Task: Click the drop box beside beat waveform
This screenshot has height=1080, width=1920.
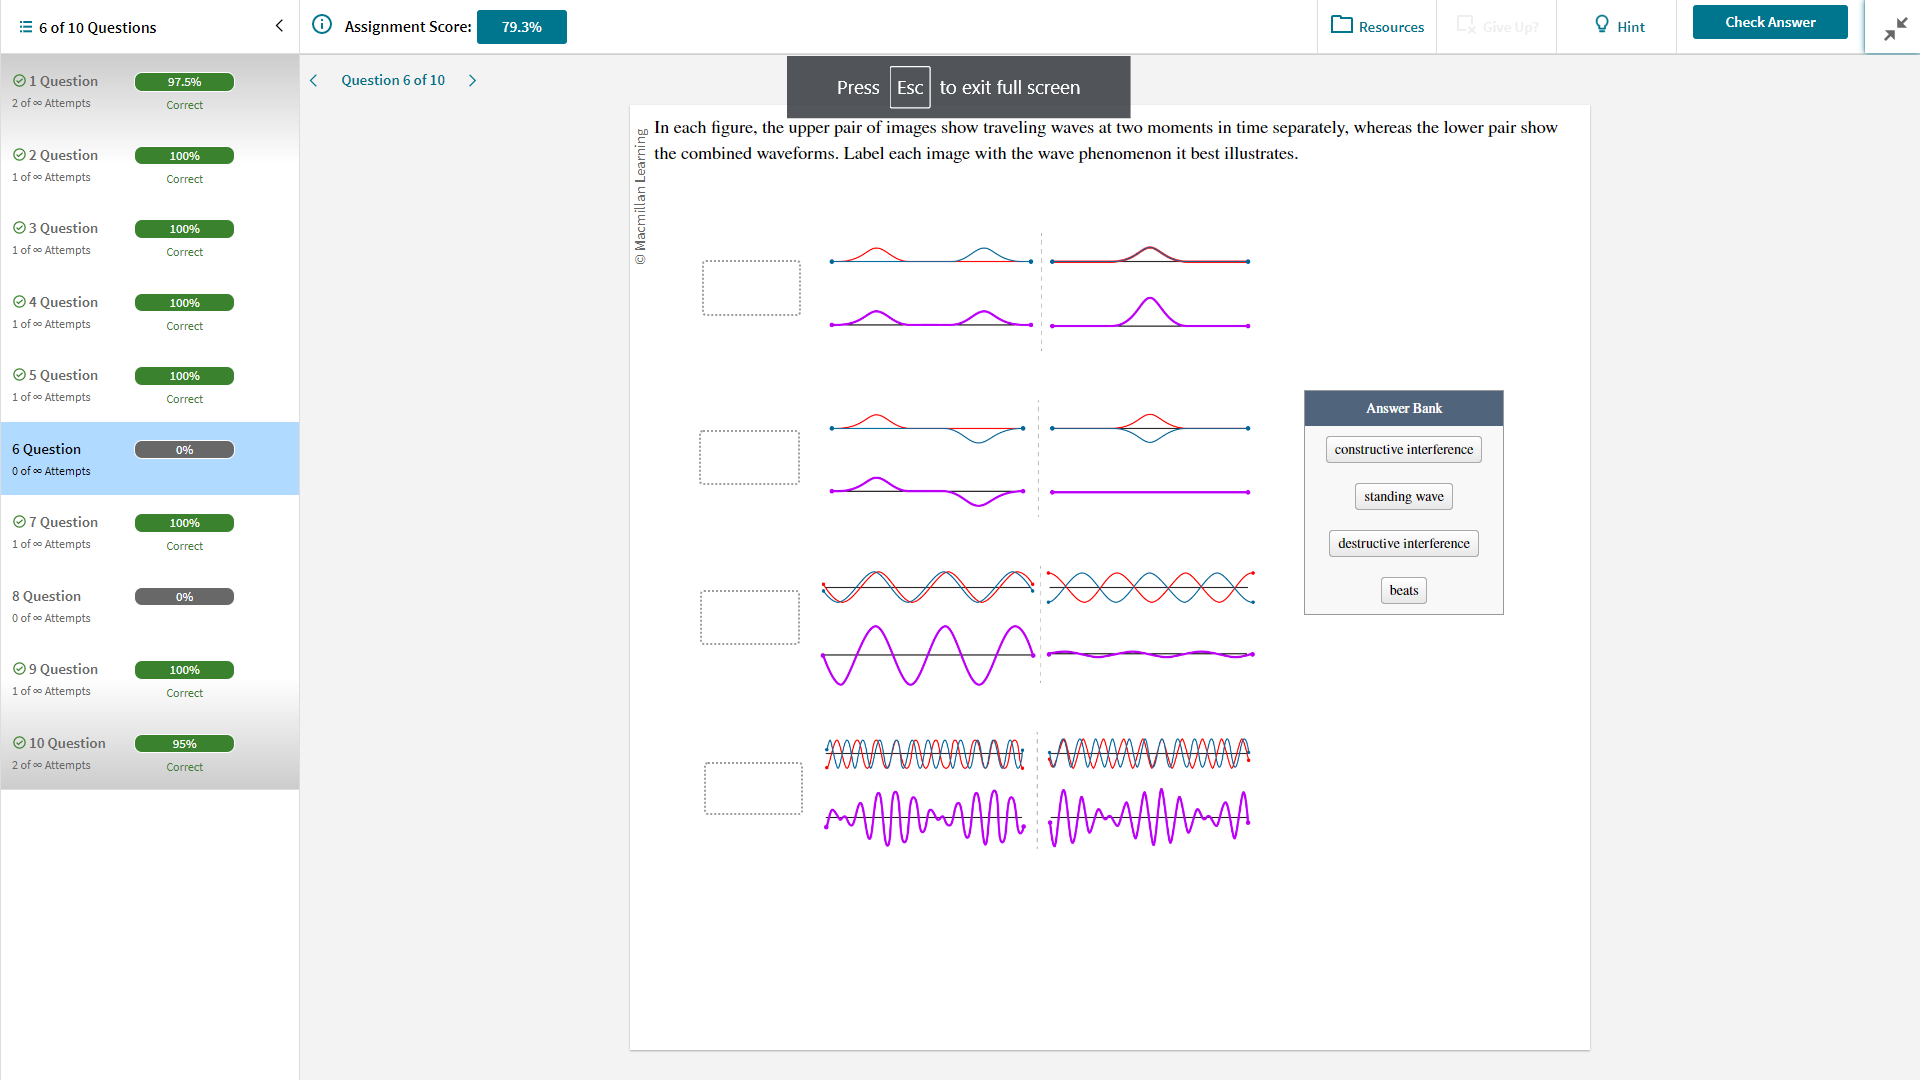Action: point(753,788)
